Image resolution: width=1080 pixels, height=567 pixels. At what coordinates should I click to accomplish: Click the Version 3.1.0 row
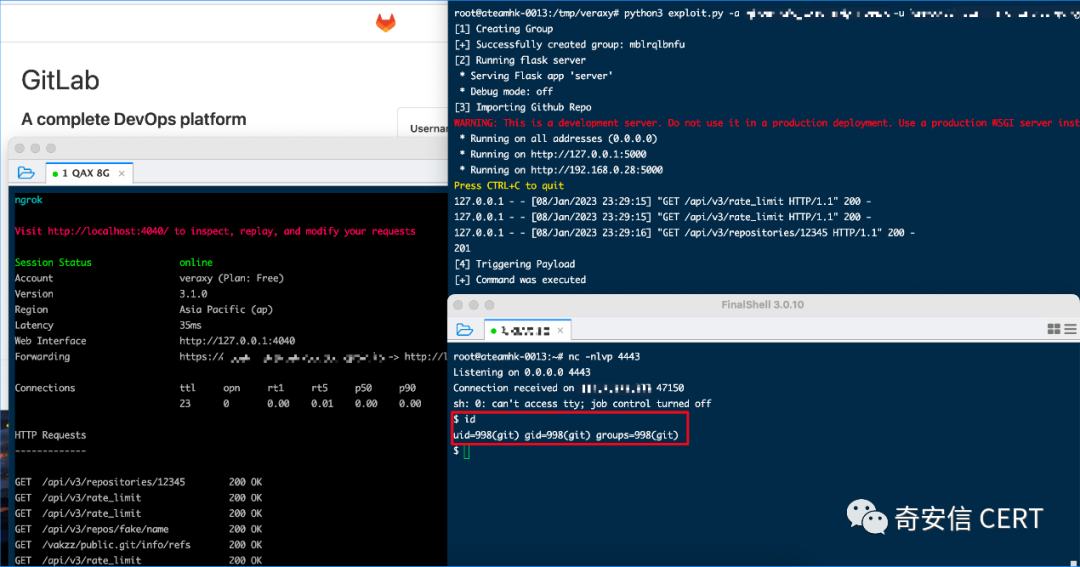pos(111,294)
